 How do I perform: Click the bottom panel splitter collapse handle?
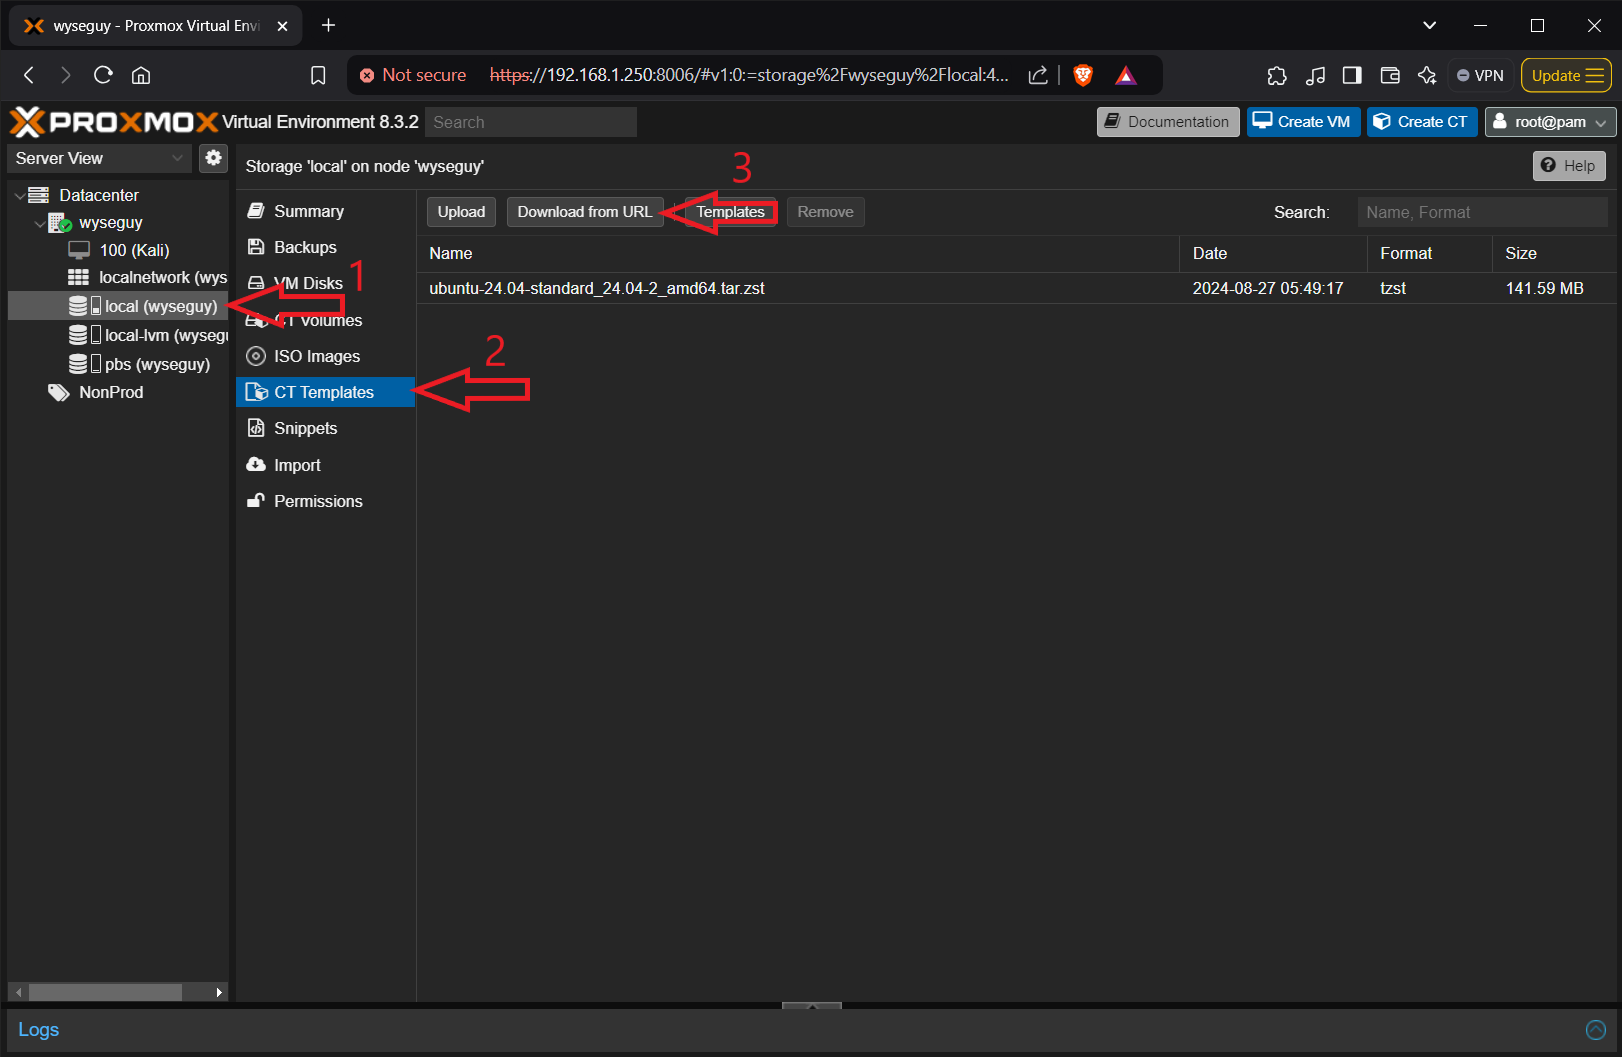click(811, 1005)
